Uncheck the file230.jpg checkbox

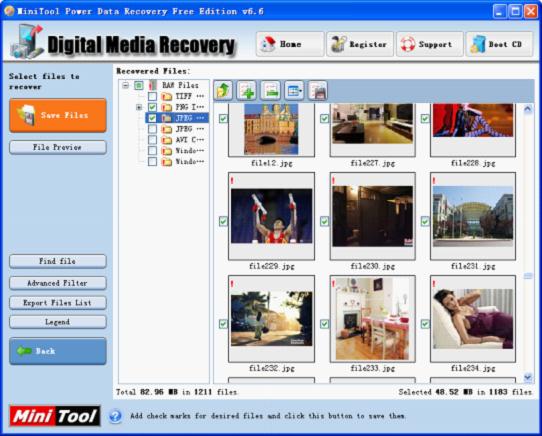click(324, 221)
